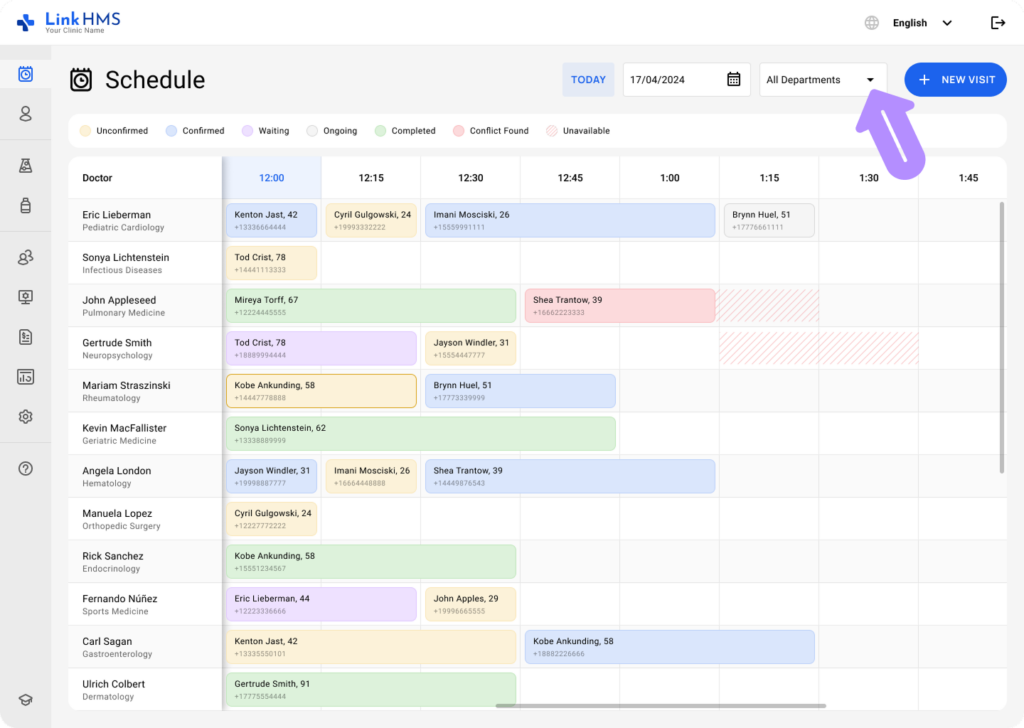Viewport: 1024px width, 728px height.
Task: Open the laboratory flask sidebar icon
Action: [x=25, y=165]
